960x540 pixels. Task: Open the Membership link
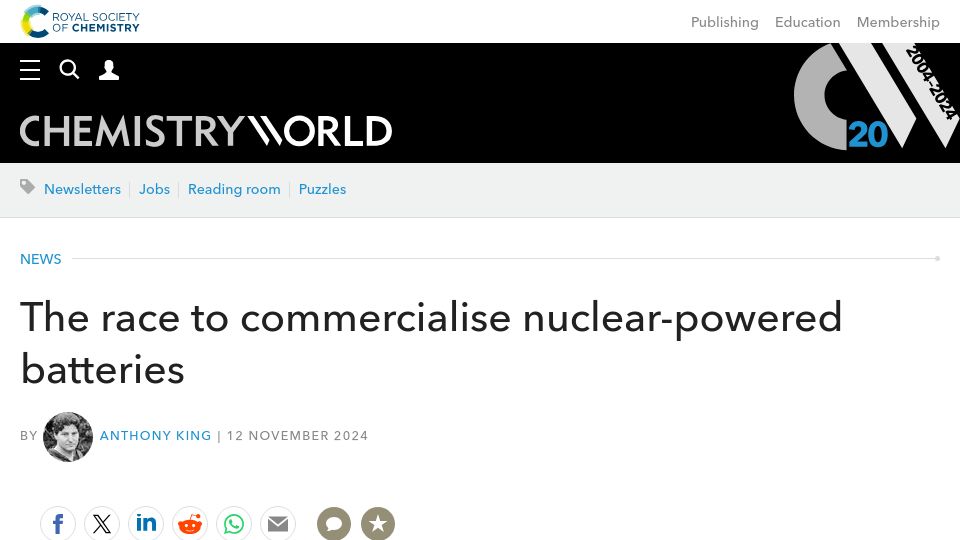(x=898, y=22)
